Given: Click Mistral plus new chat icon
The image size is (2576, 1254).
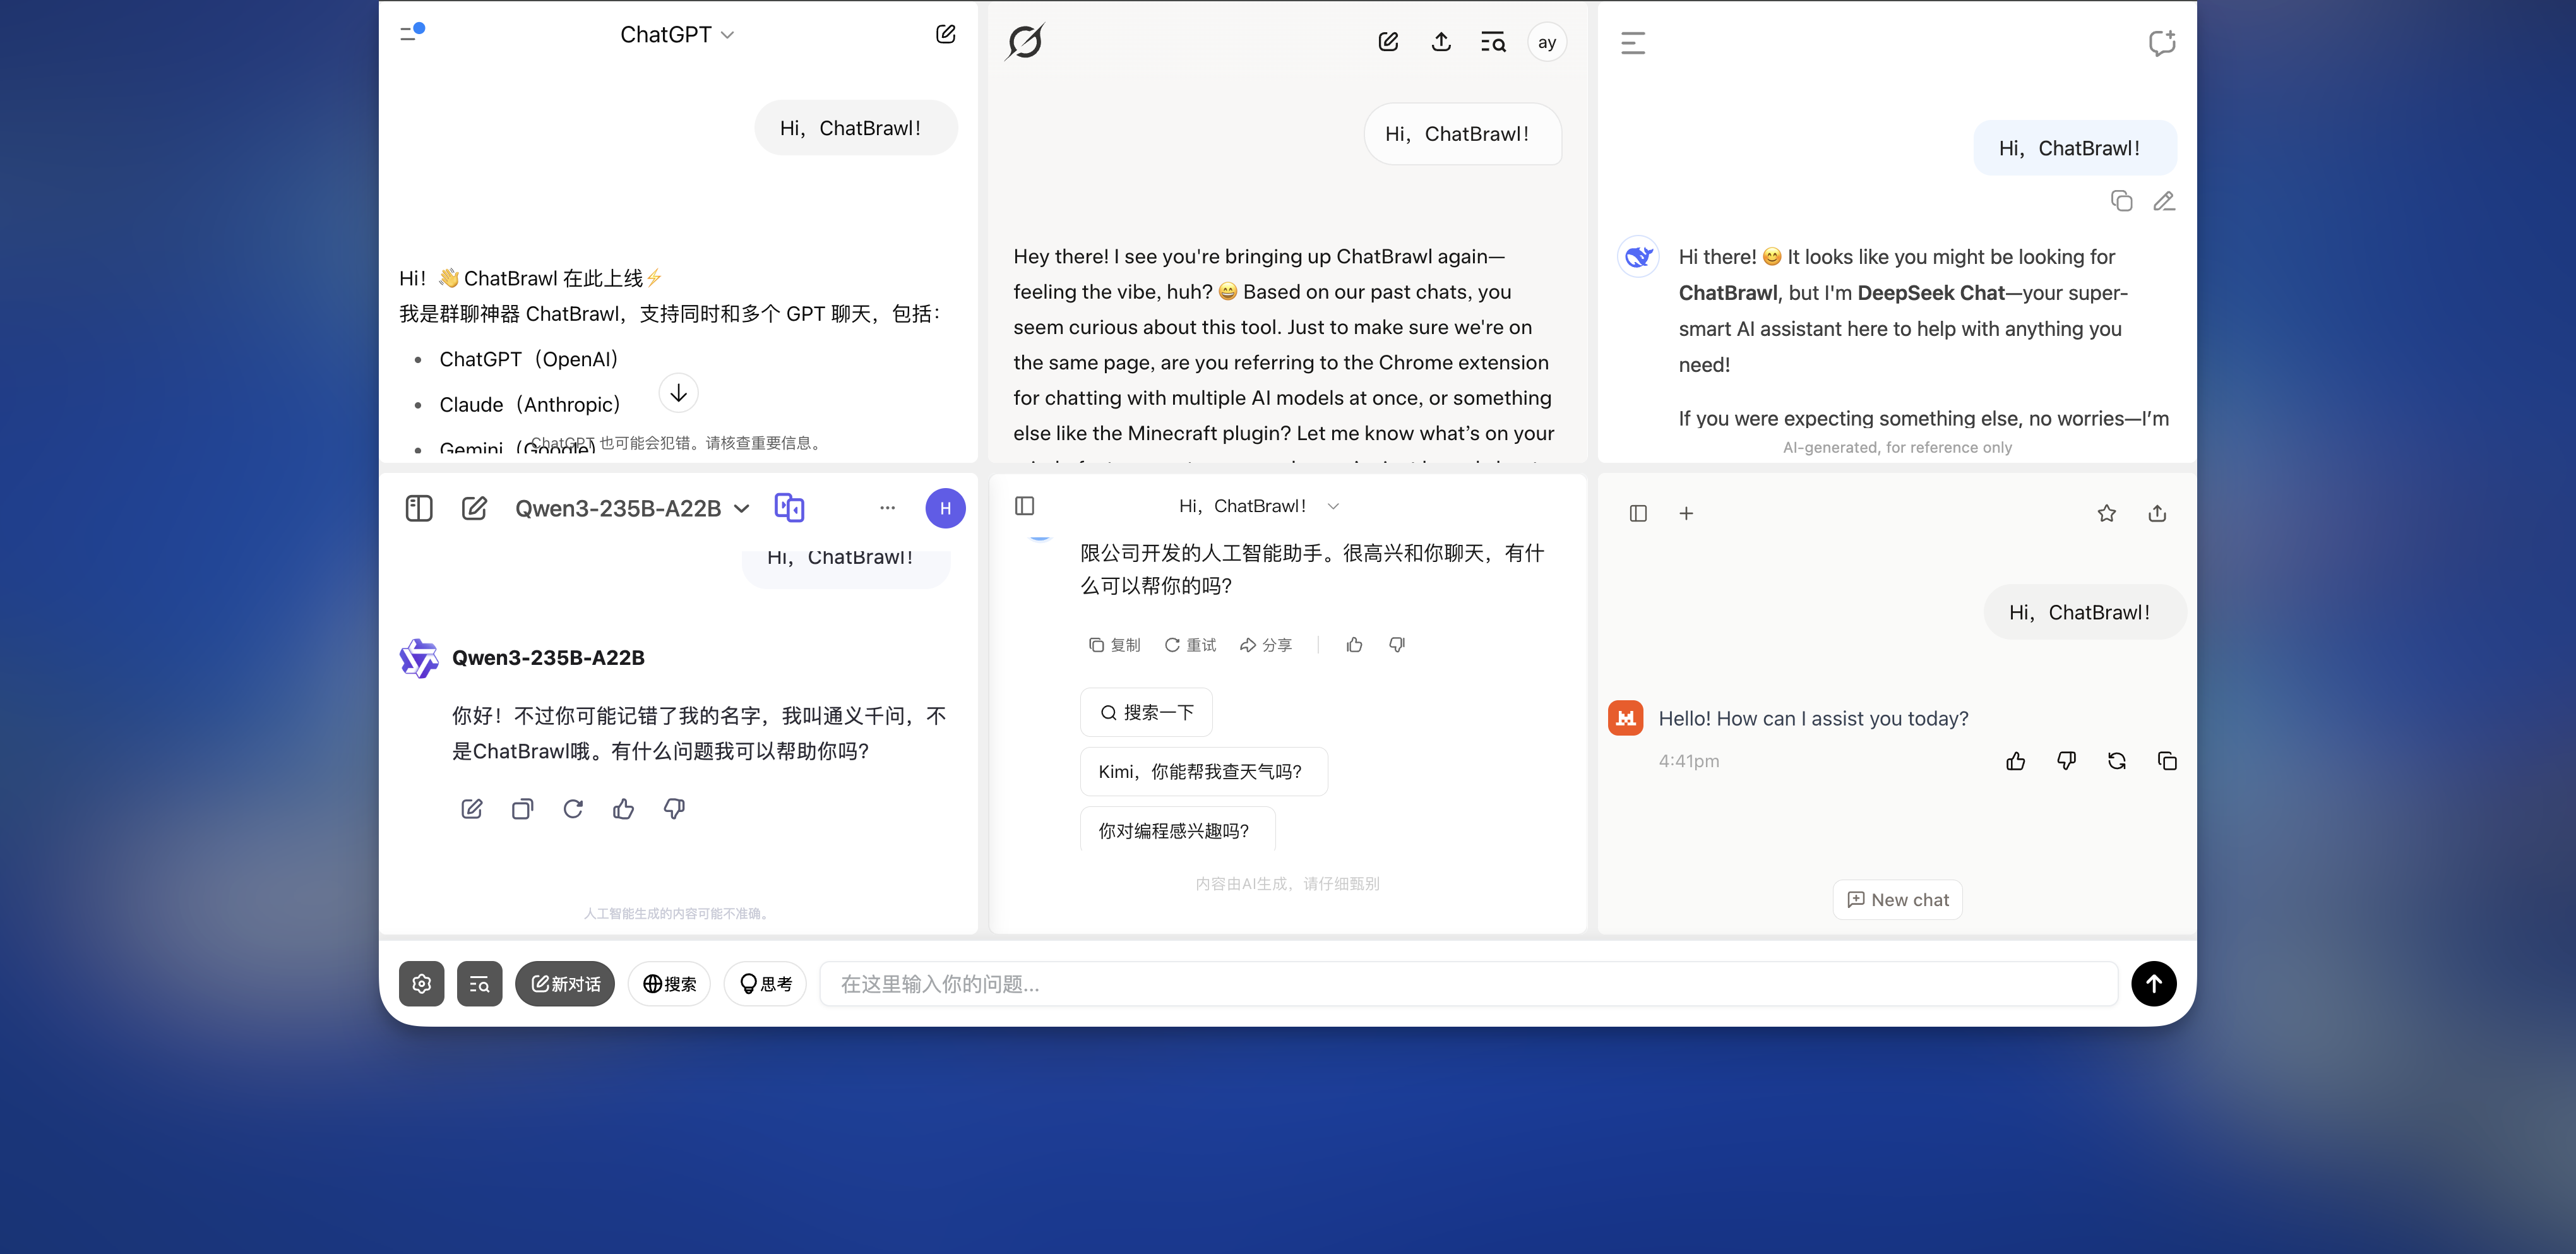Looking at the screenshot, I should coord(1686,513).
